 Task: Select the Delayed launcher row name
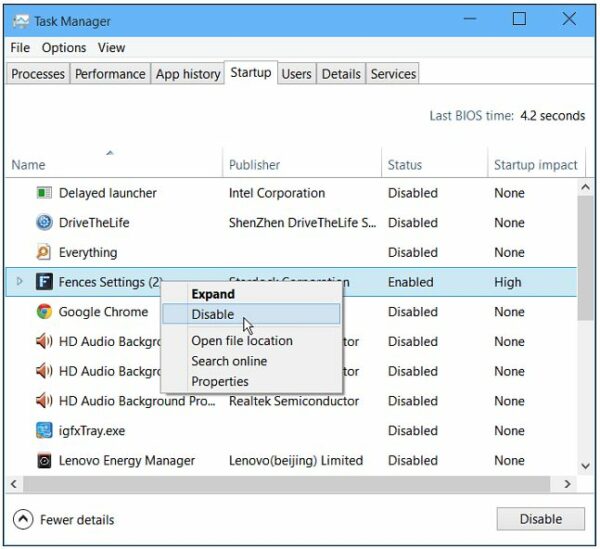point(108,193)
